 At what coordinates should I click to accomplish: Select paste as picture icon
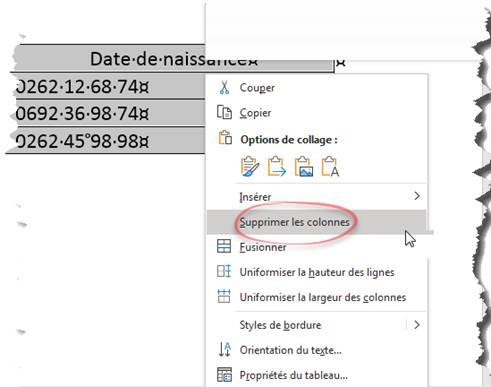click(303, 166)
